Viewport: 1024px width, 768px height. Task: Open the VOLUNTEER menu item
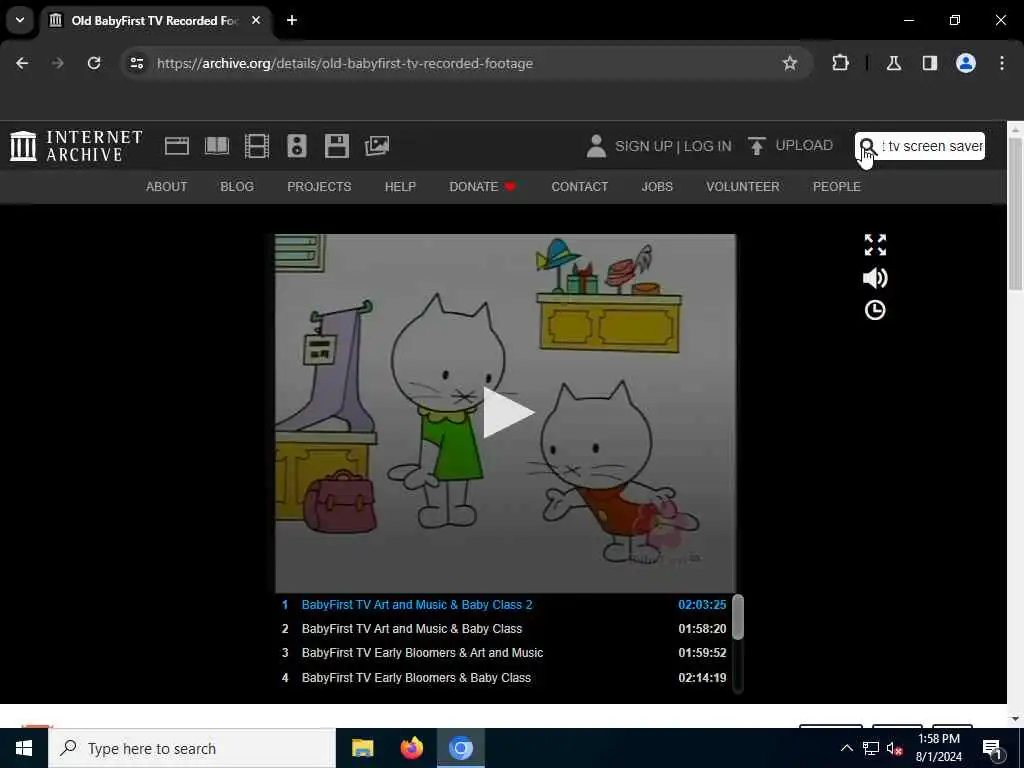click(x=743, y=187)
